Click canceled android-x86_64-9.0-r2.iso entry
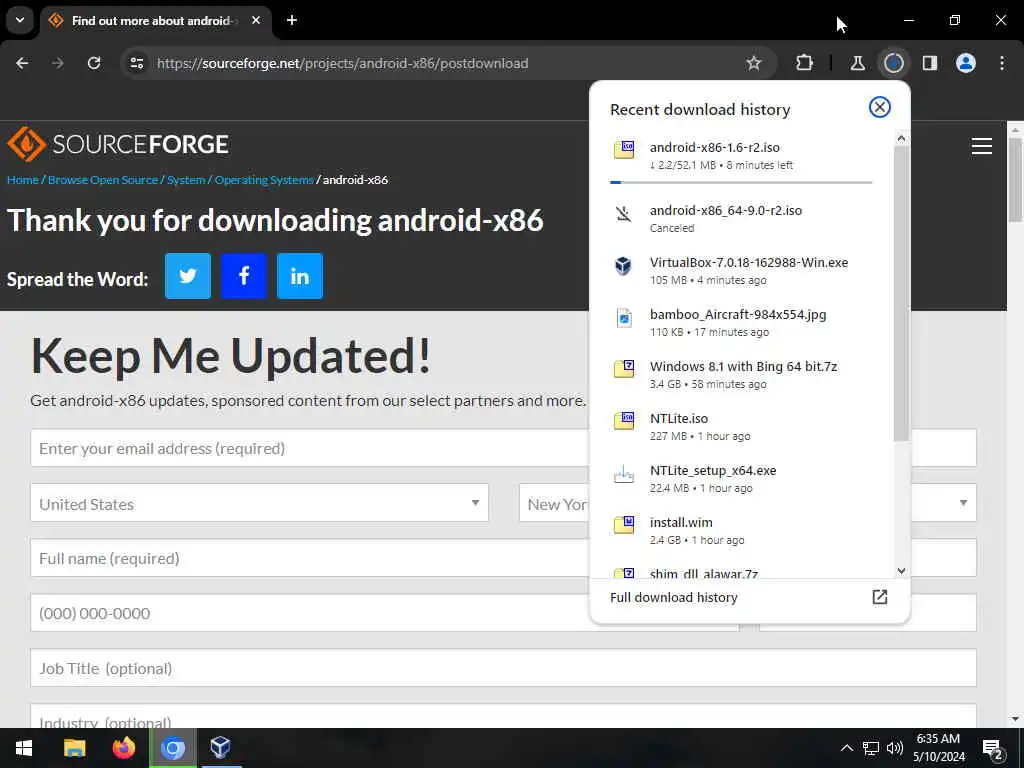The width and height of the screenshot is (1024, 768). [x=741, y=218]
